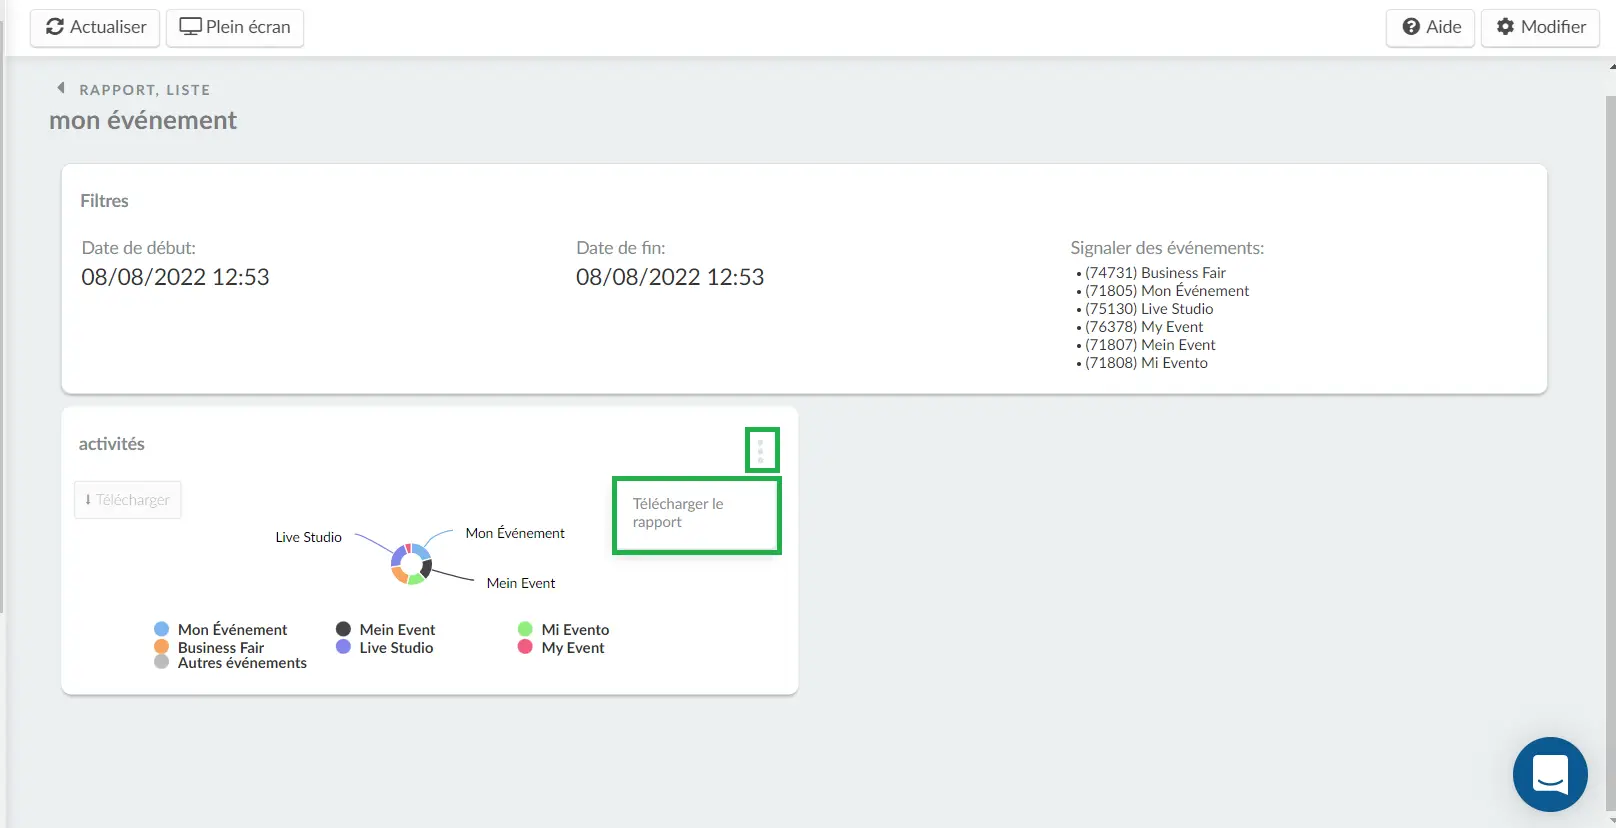This screenshot has width=1616, height=828.
Task: Open Plein écran fullscreen mode
Action: 235,27
